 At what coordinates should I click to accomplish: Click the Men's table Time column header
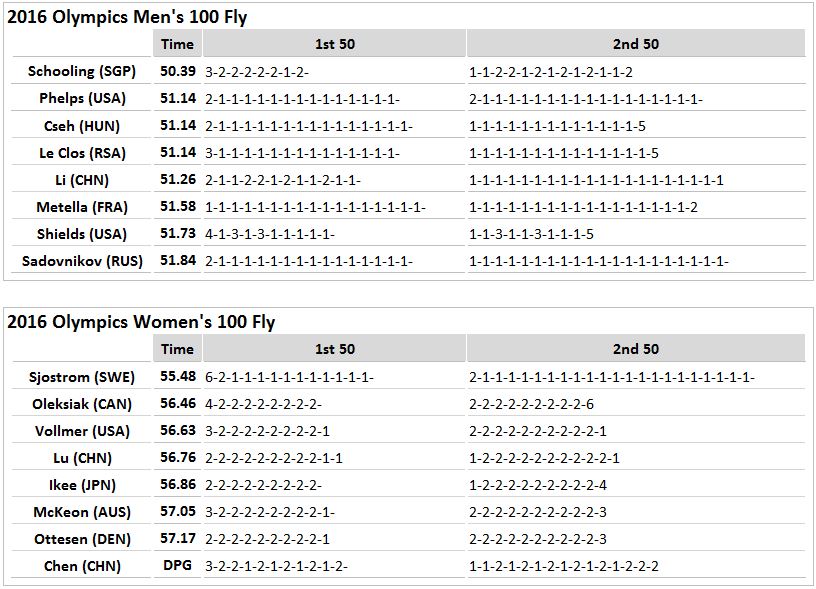(x=177, y=44)
